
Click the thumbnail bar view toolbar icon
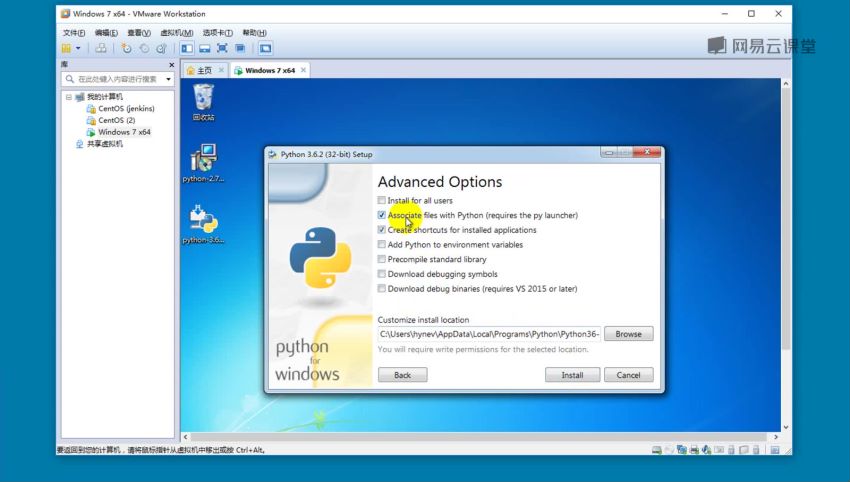204,48
